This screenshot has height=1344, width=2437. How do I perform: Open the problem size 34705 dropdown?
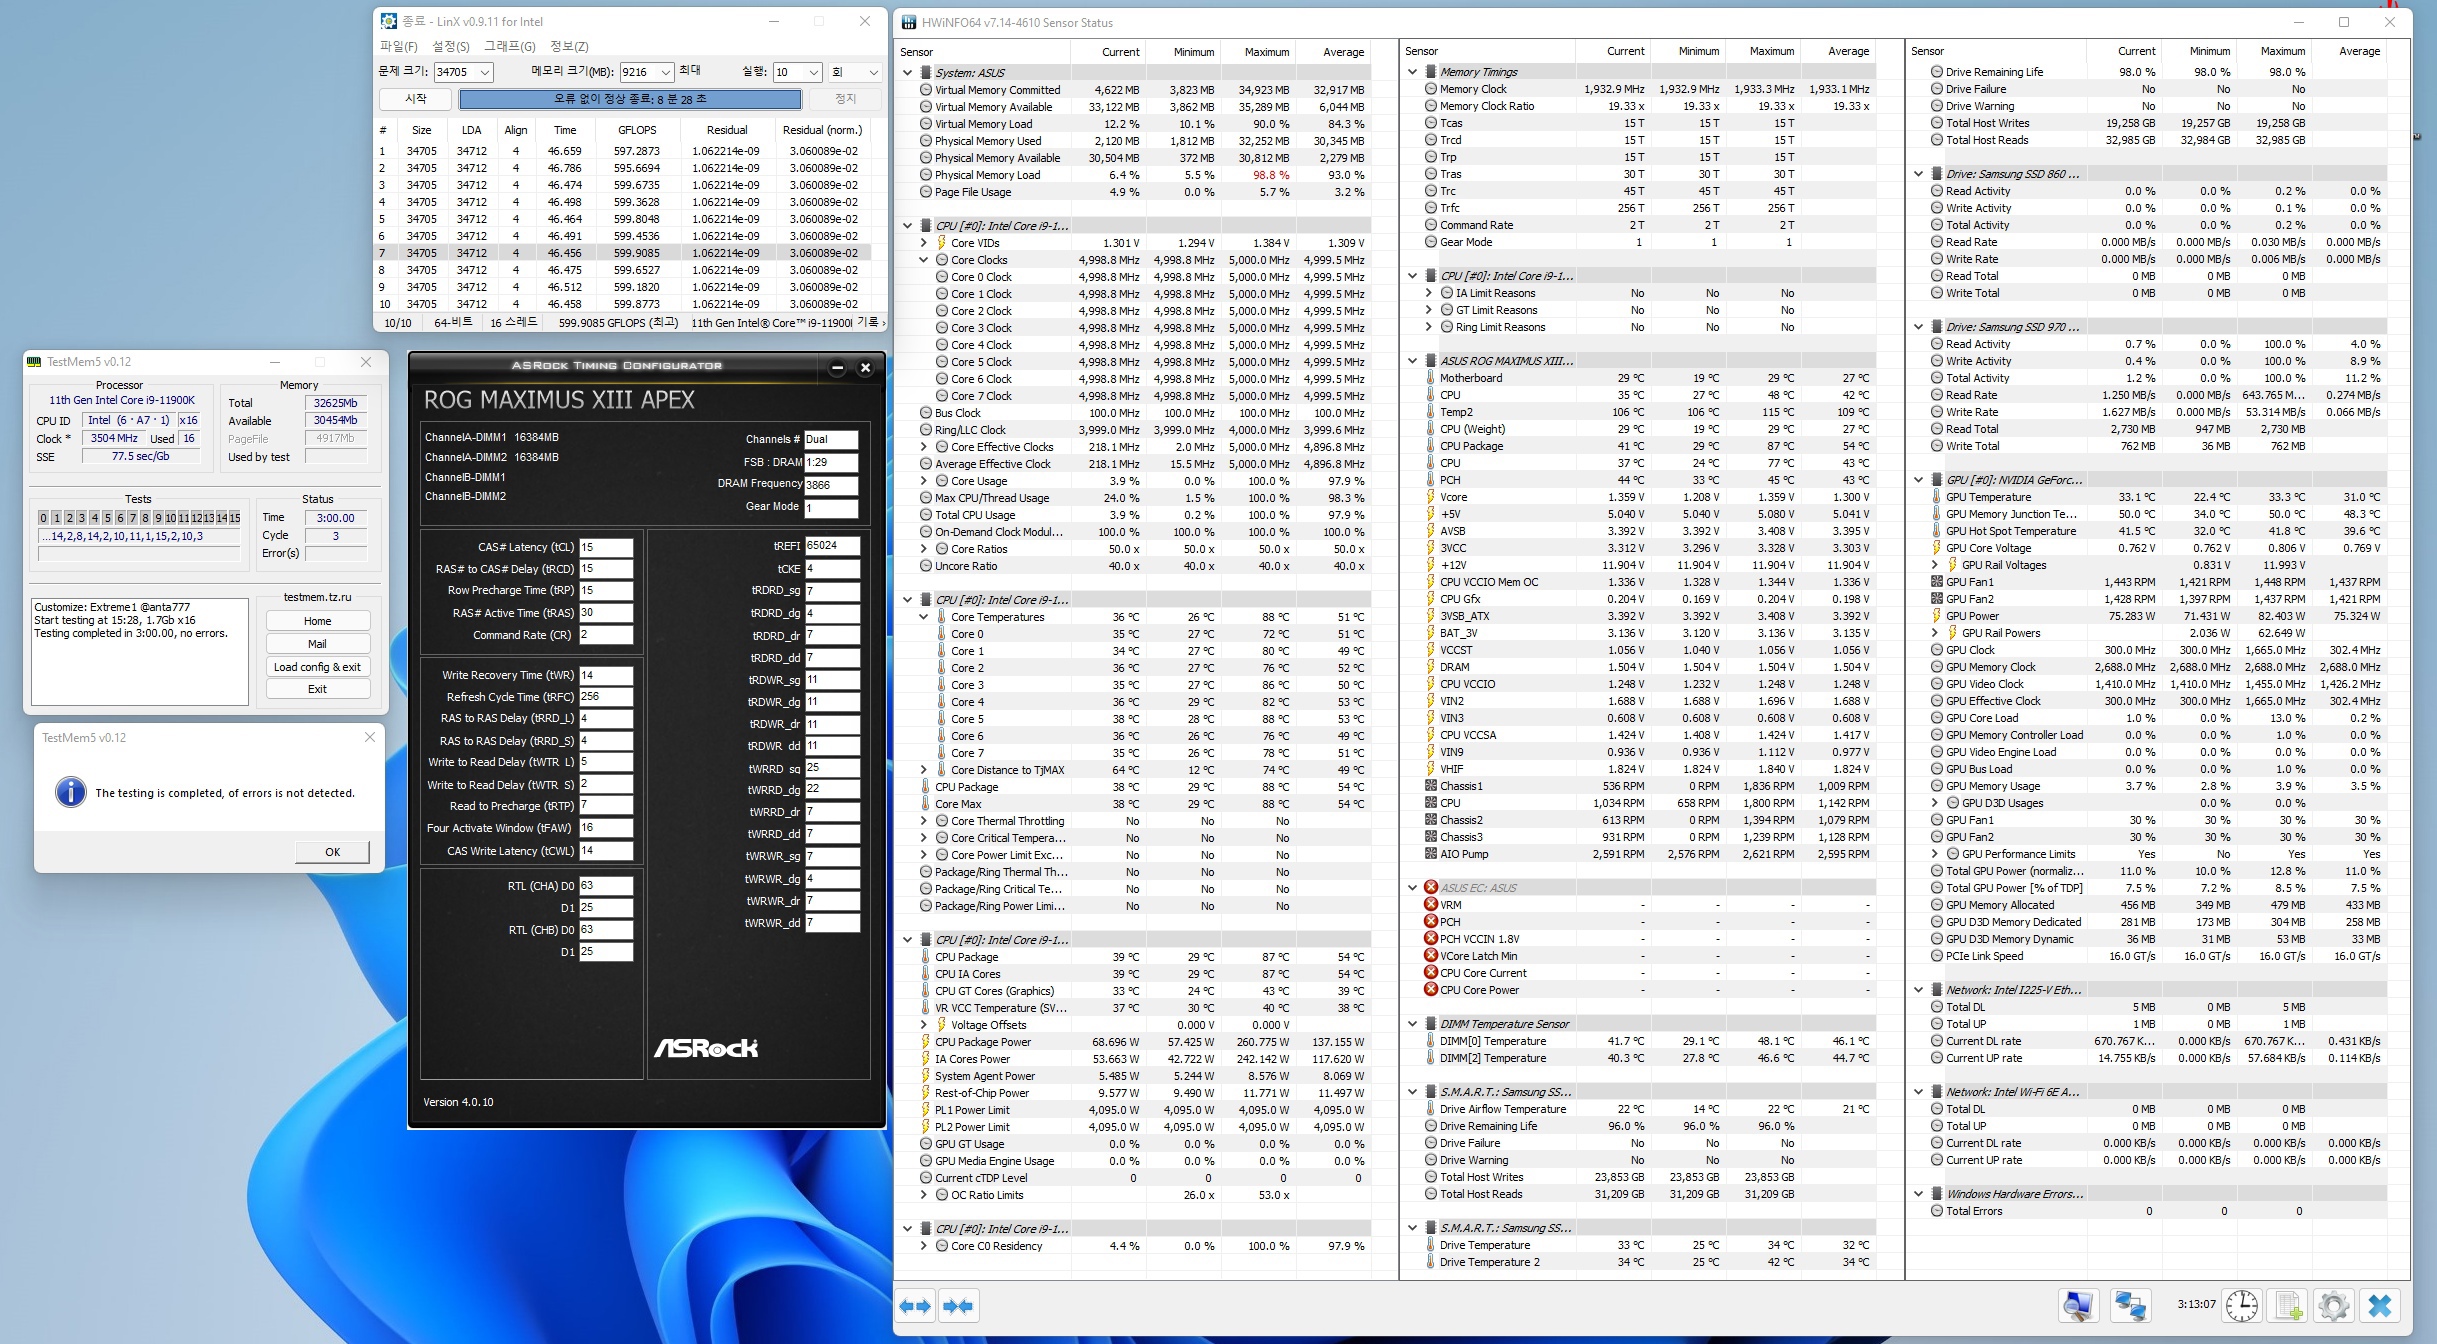coord(485,72)
